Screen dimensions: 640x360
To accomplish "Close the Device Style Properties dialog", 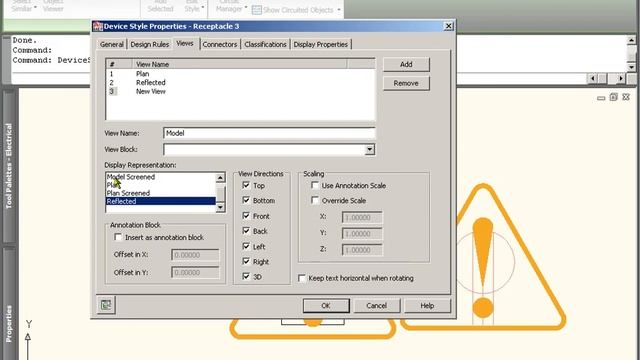I will coord(448,26).
